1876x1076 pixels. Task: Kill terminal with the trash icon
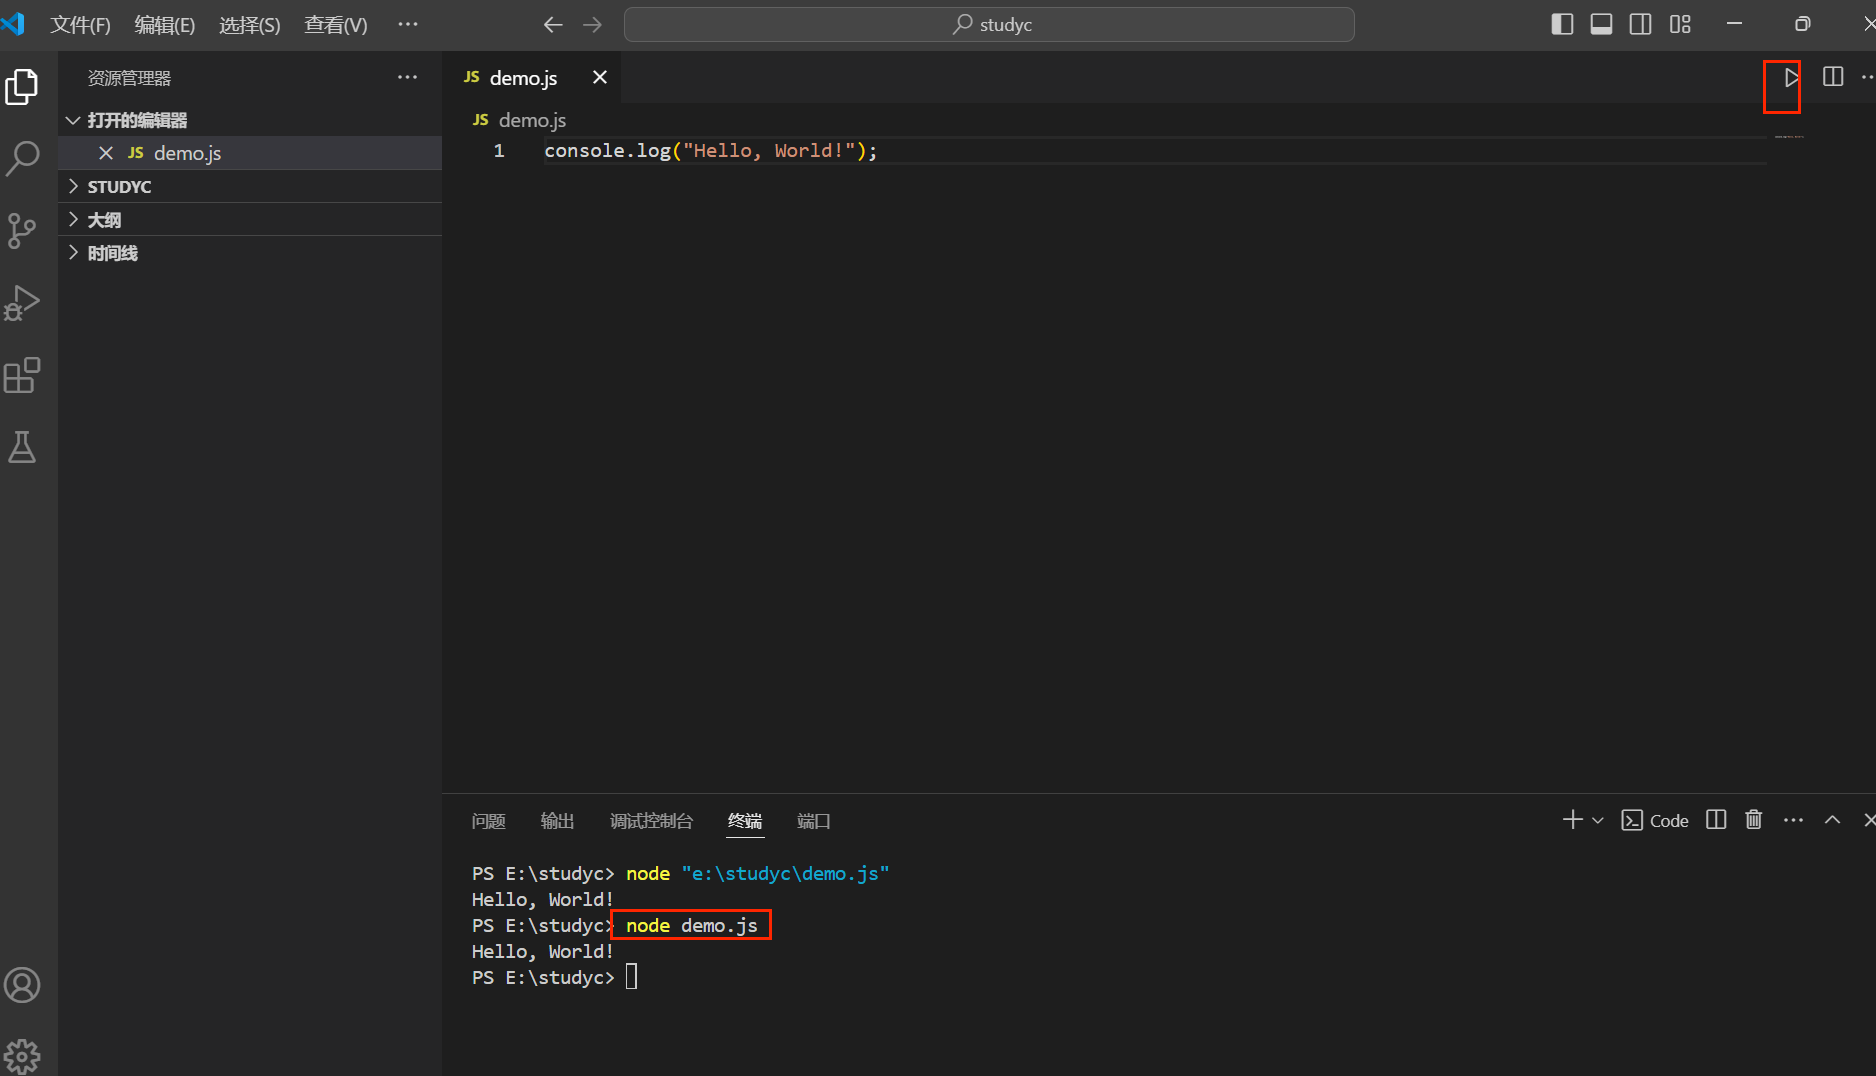(1753, 820)
